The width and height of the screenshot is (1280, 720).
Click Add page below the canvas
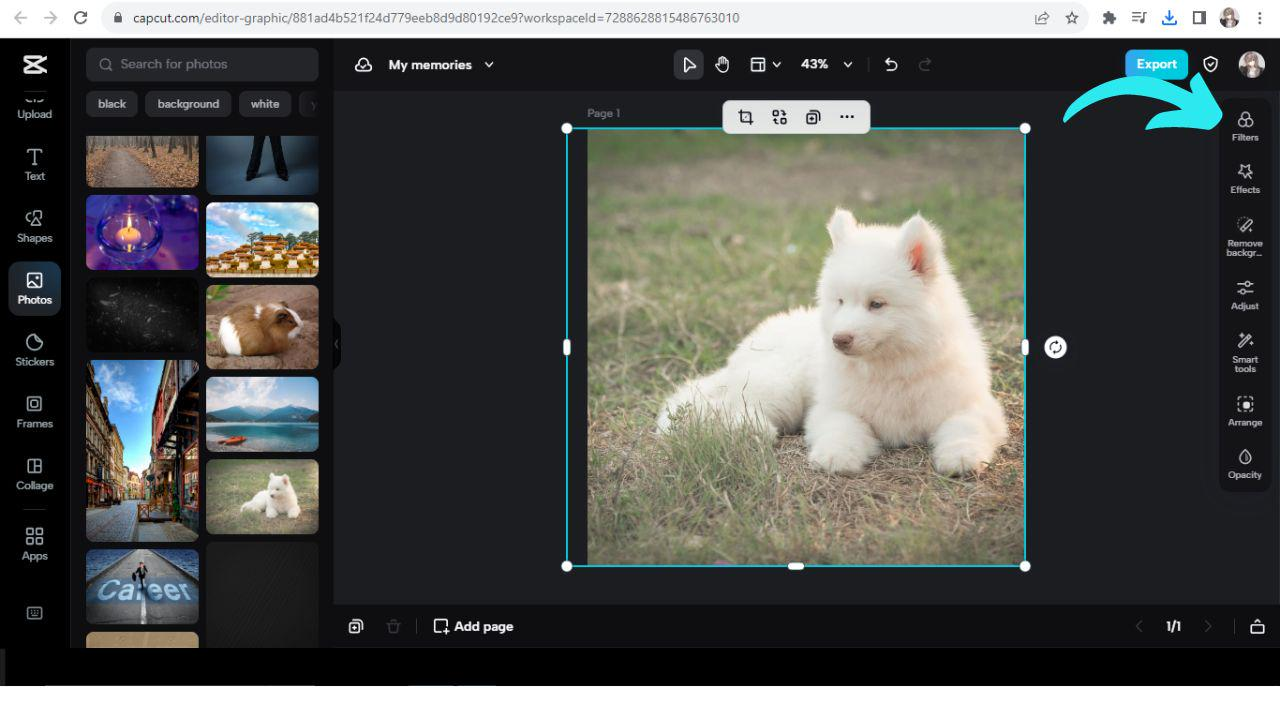click(472, 626)
